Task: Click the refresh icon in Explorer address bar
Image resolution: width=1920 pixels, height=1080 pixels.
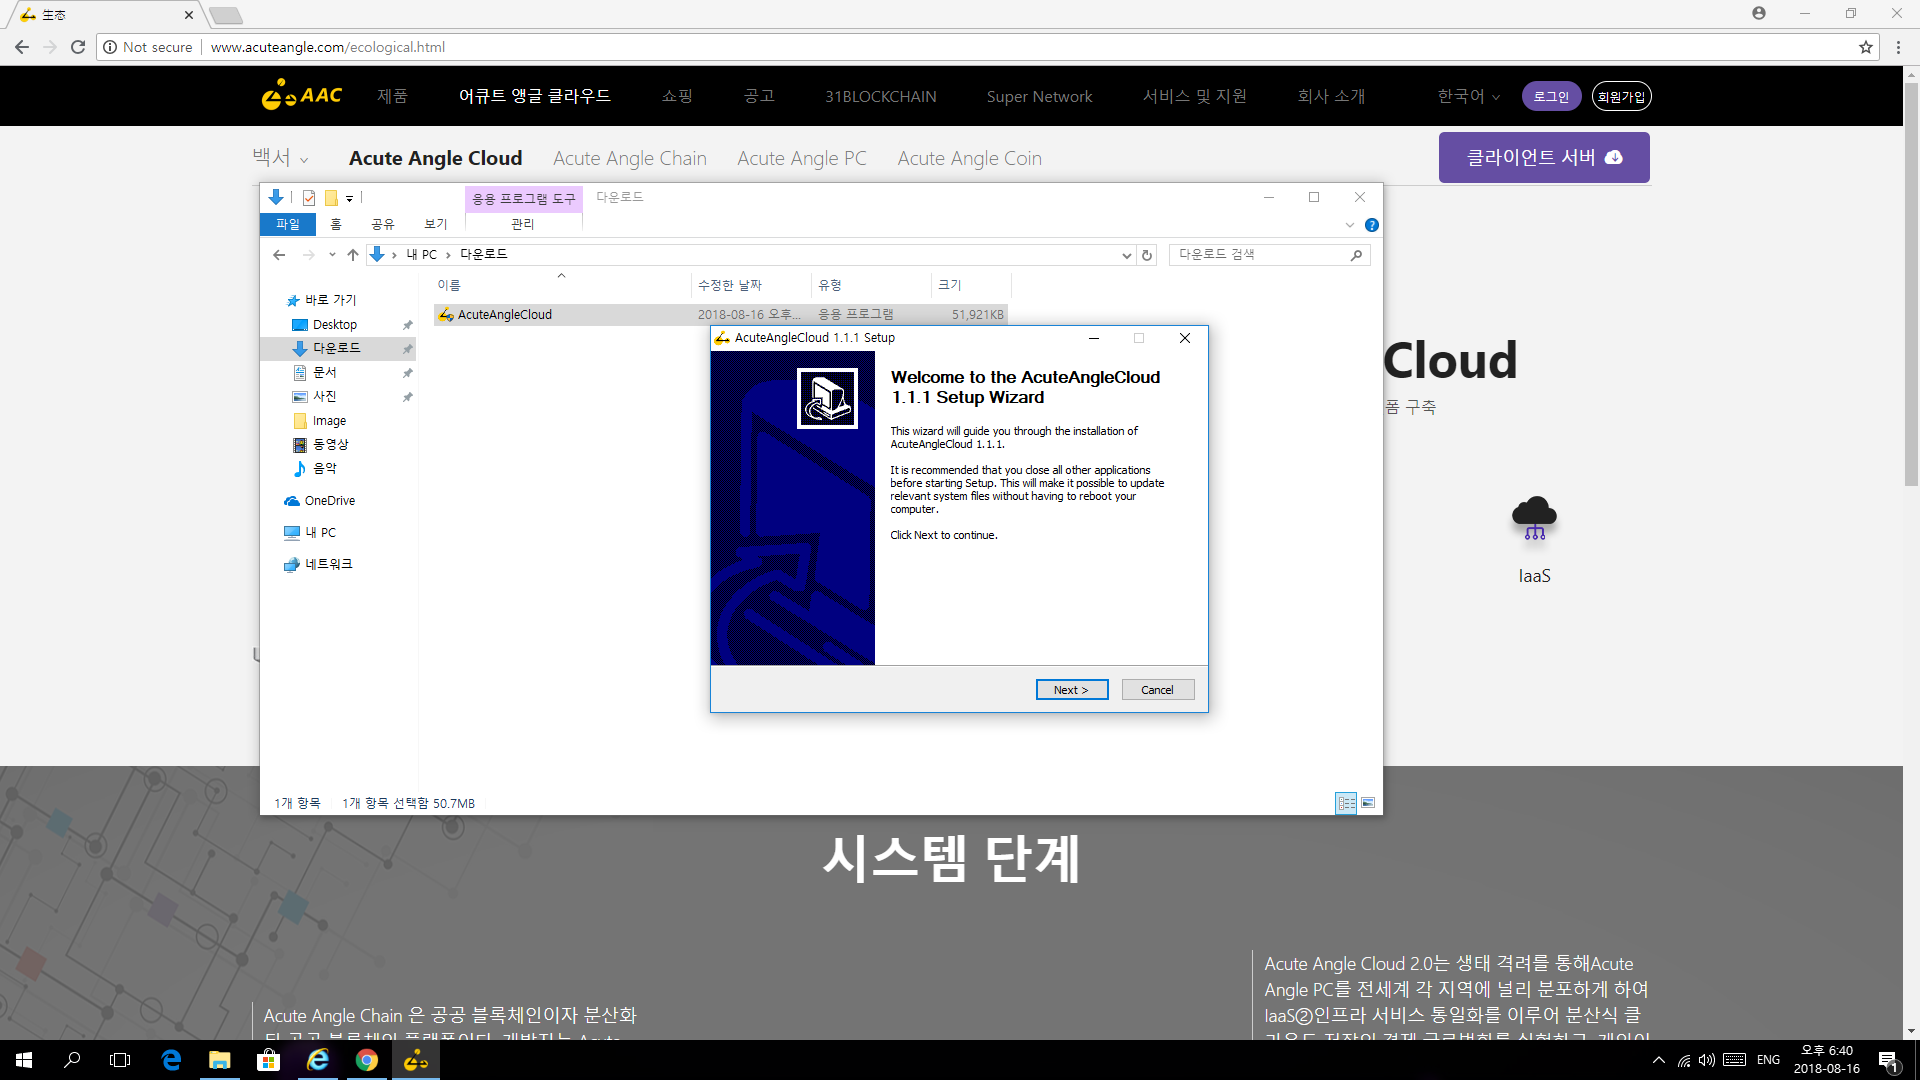Action: (1147, 255)
